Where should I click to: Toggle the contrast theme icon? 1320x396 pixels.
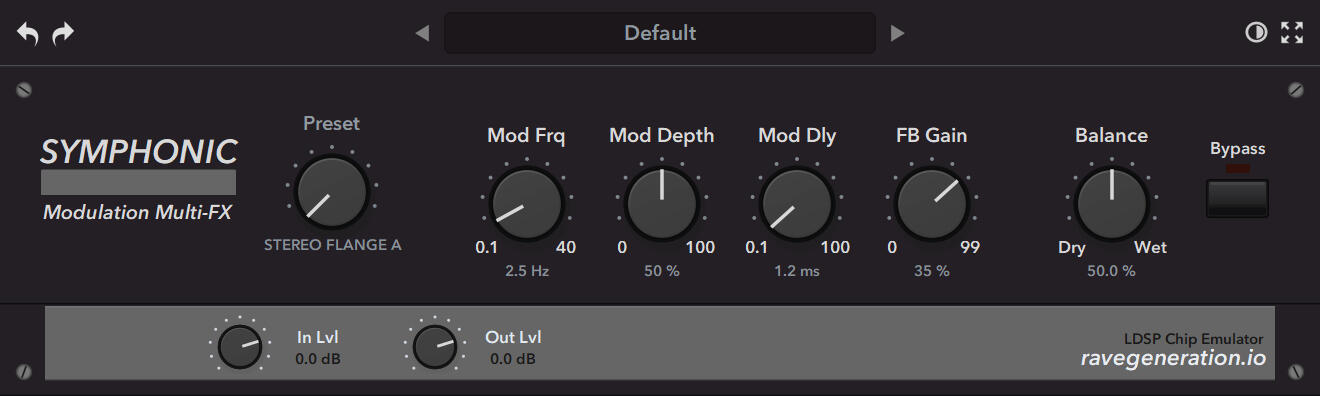pos(1255,33)
